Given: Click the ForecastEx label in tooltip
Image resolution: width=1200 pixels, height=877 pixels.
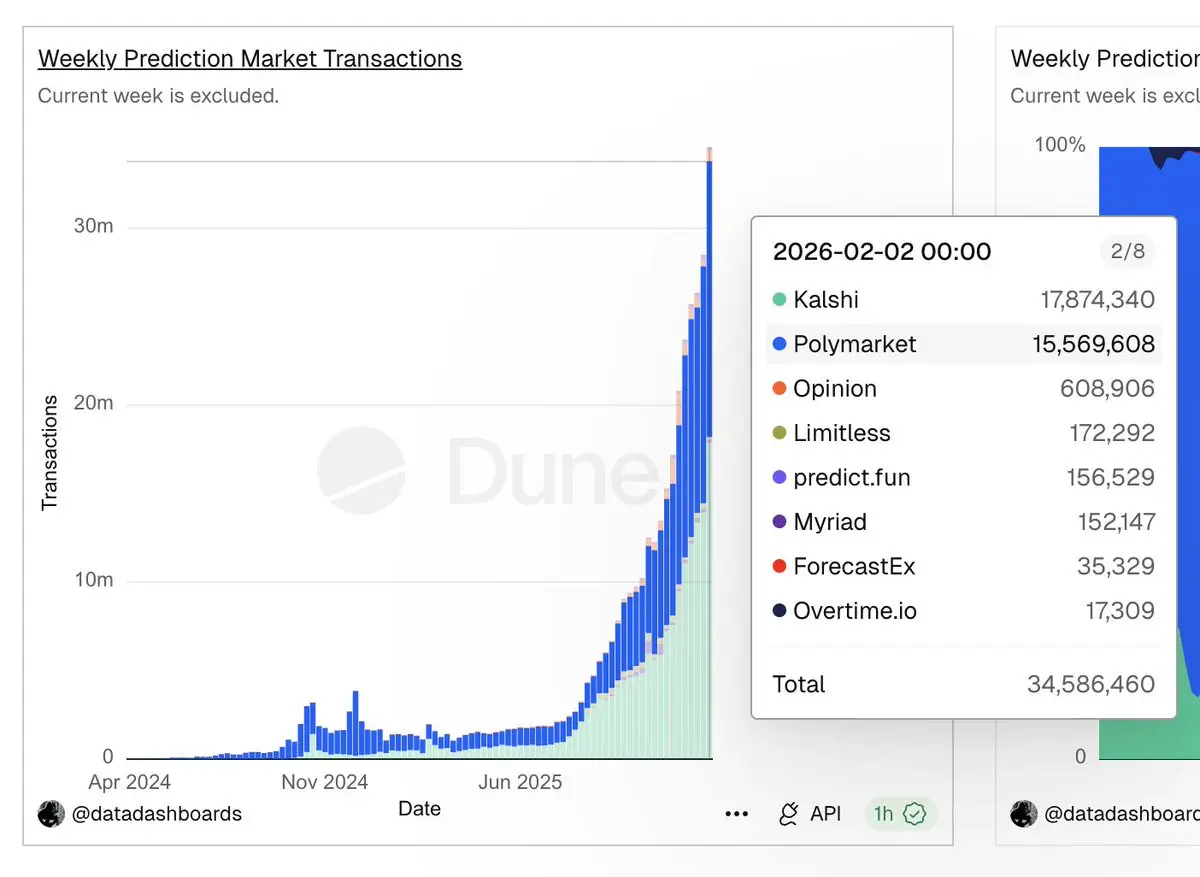Looking at the screenshot, I should (854, 566).
